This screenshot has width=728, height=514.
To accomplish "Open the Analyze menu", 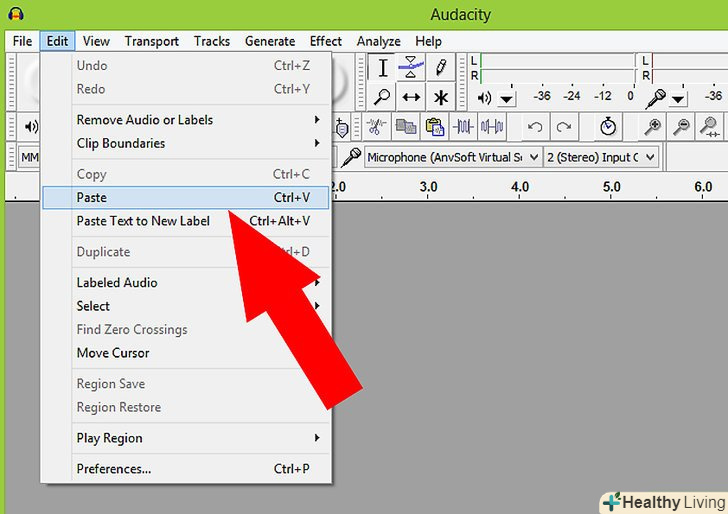I will [x=378, y=41].
